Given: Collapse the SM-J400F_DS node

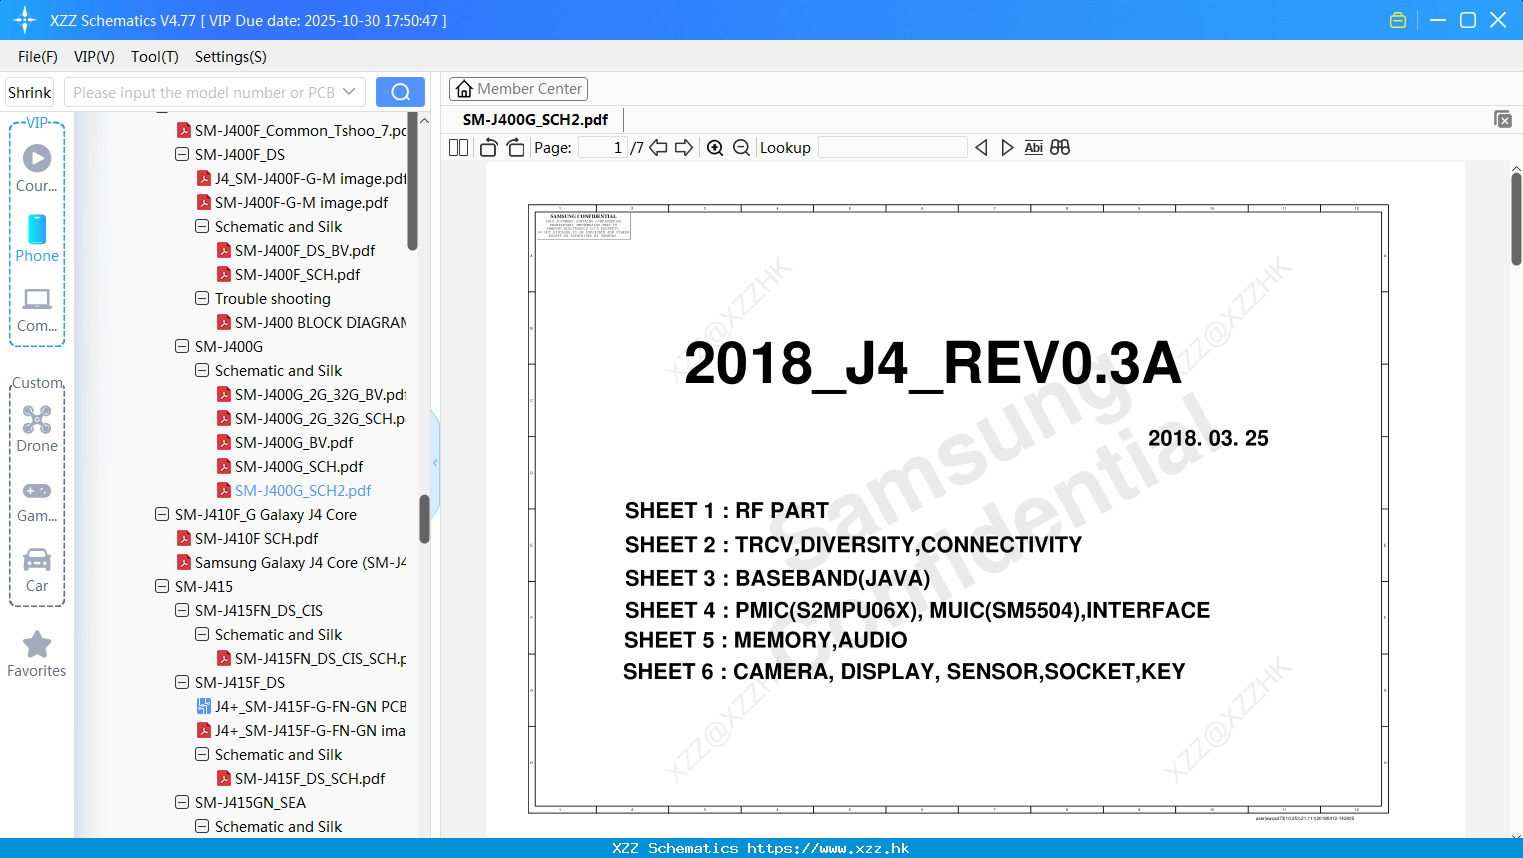Looking at the screenshot, I should (x=182, y=154).
